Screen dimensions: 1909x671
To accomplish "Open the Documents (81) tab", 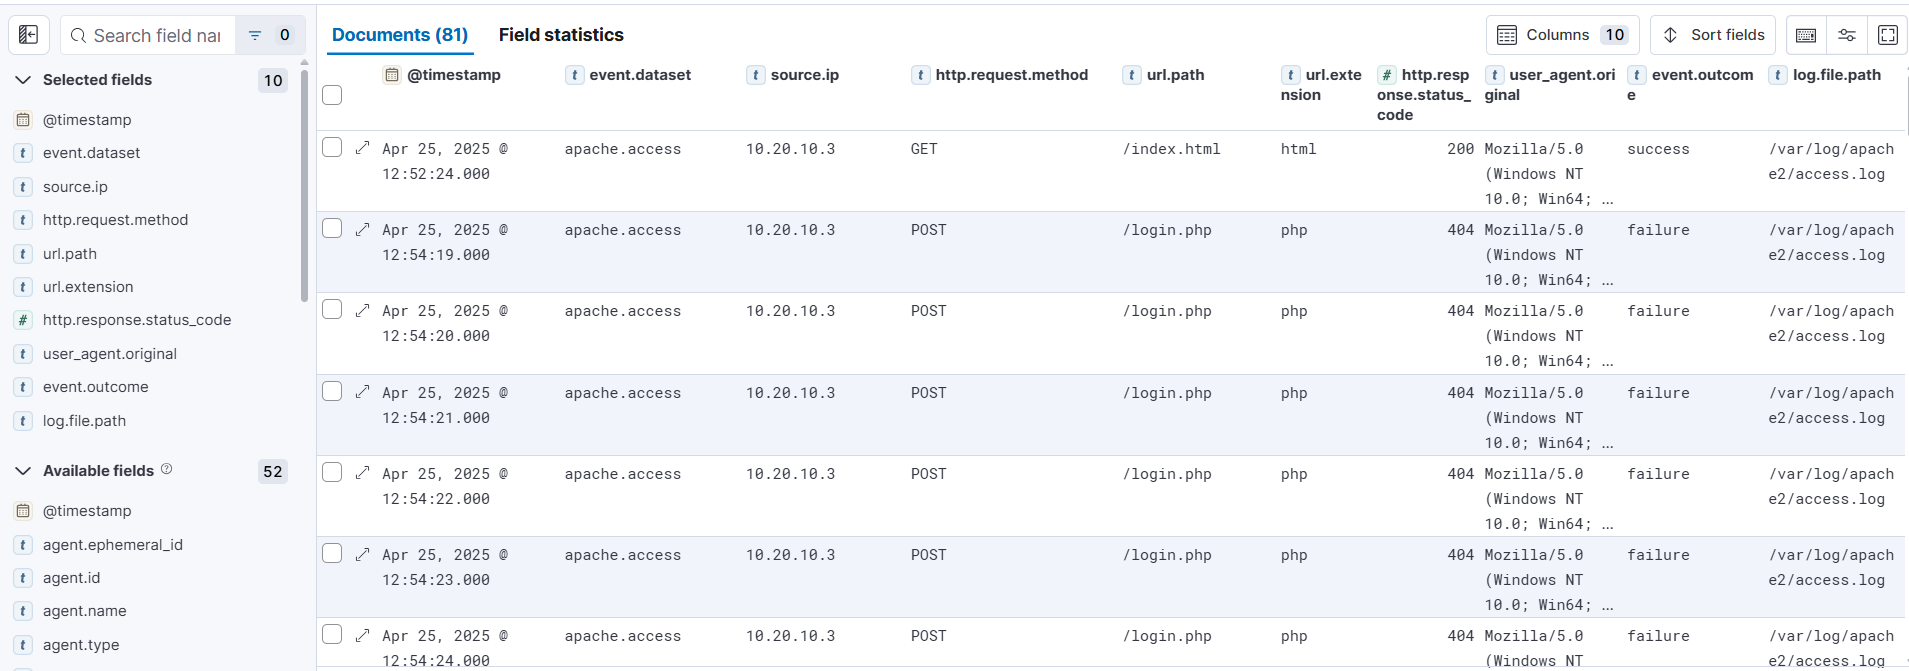I will [399, 34].
